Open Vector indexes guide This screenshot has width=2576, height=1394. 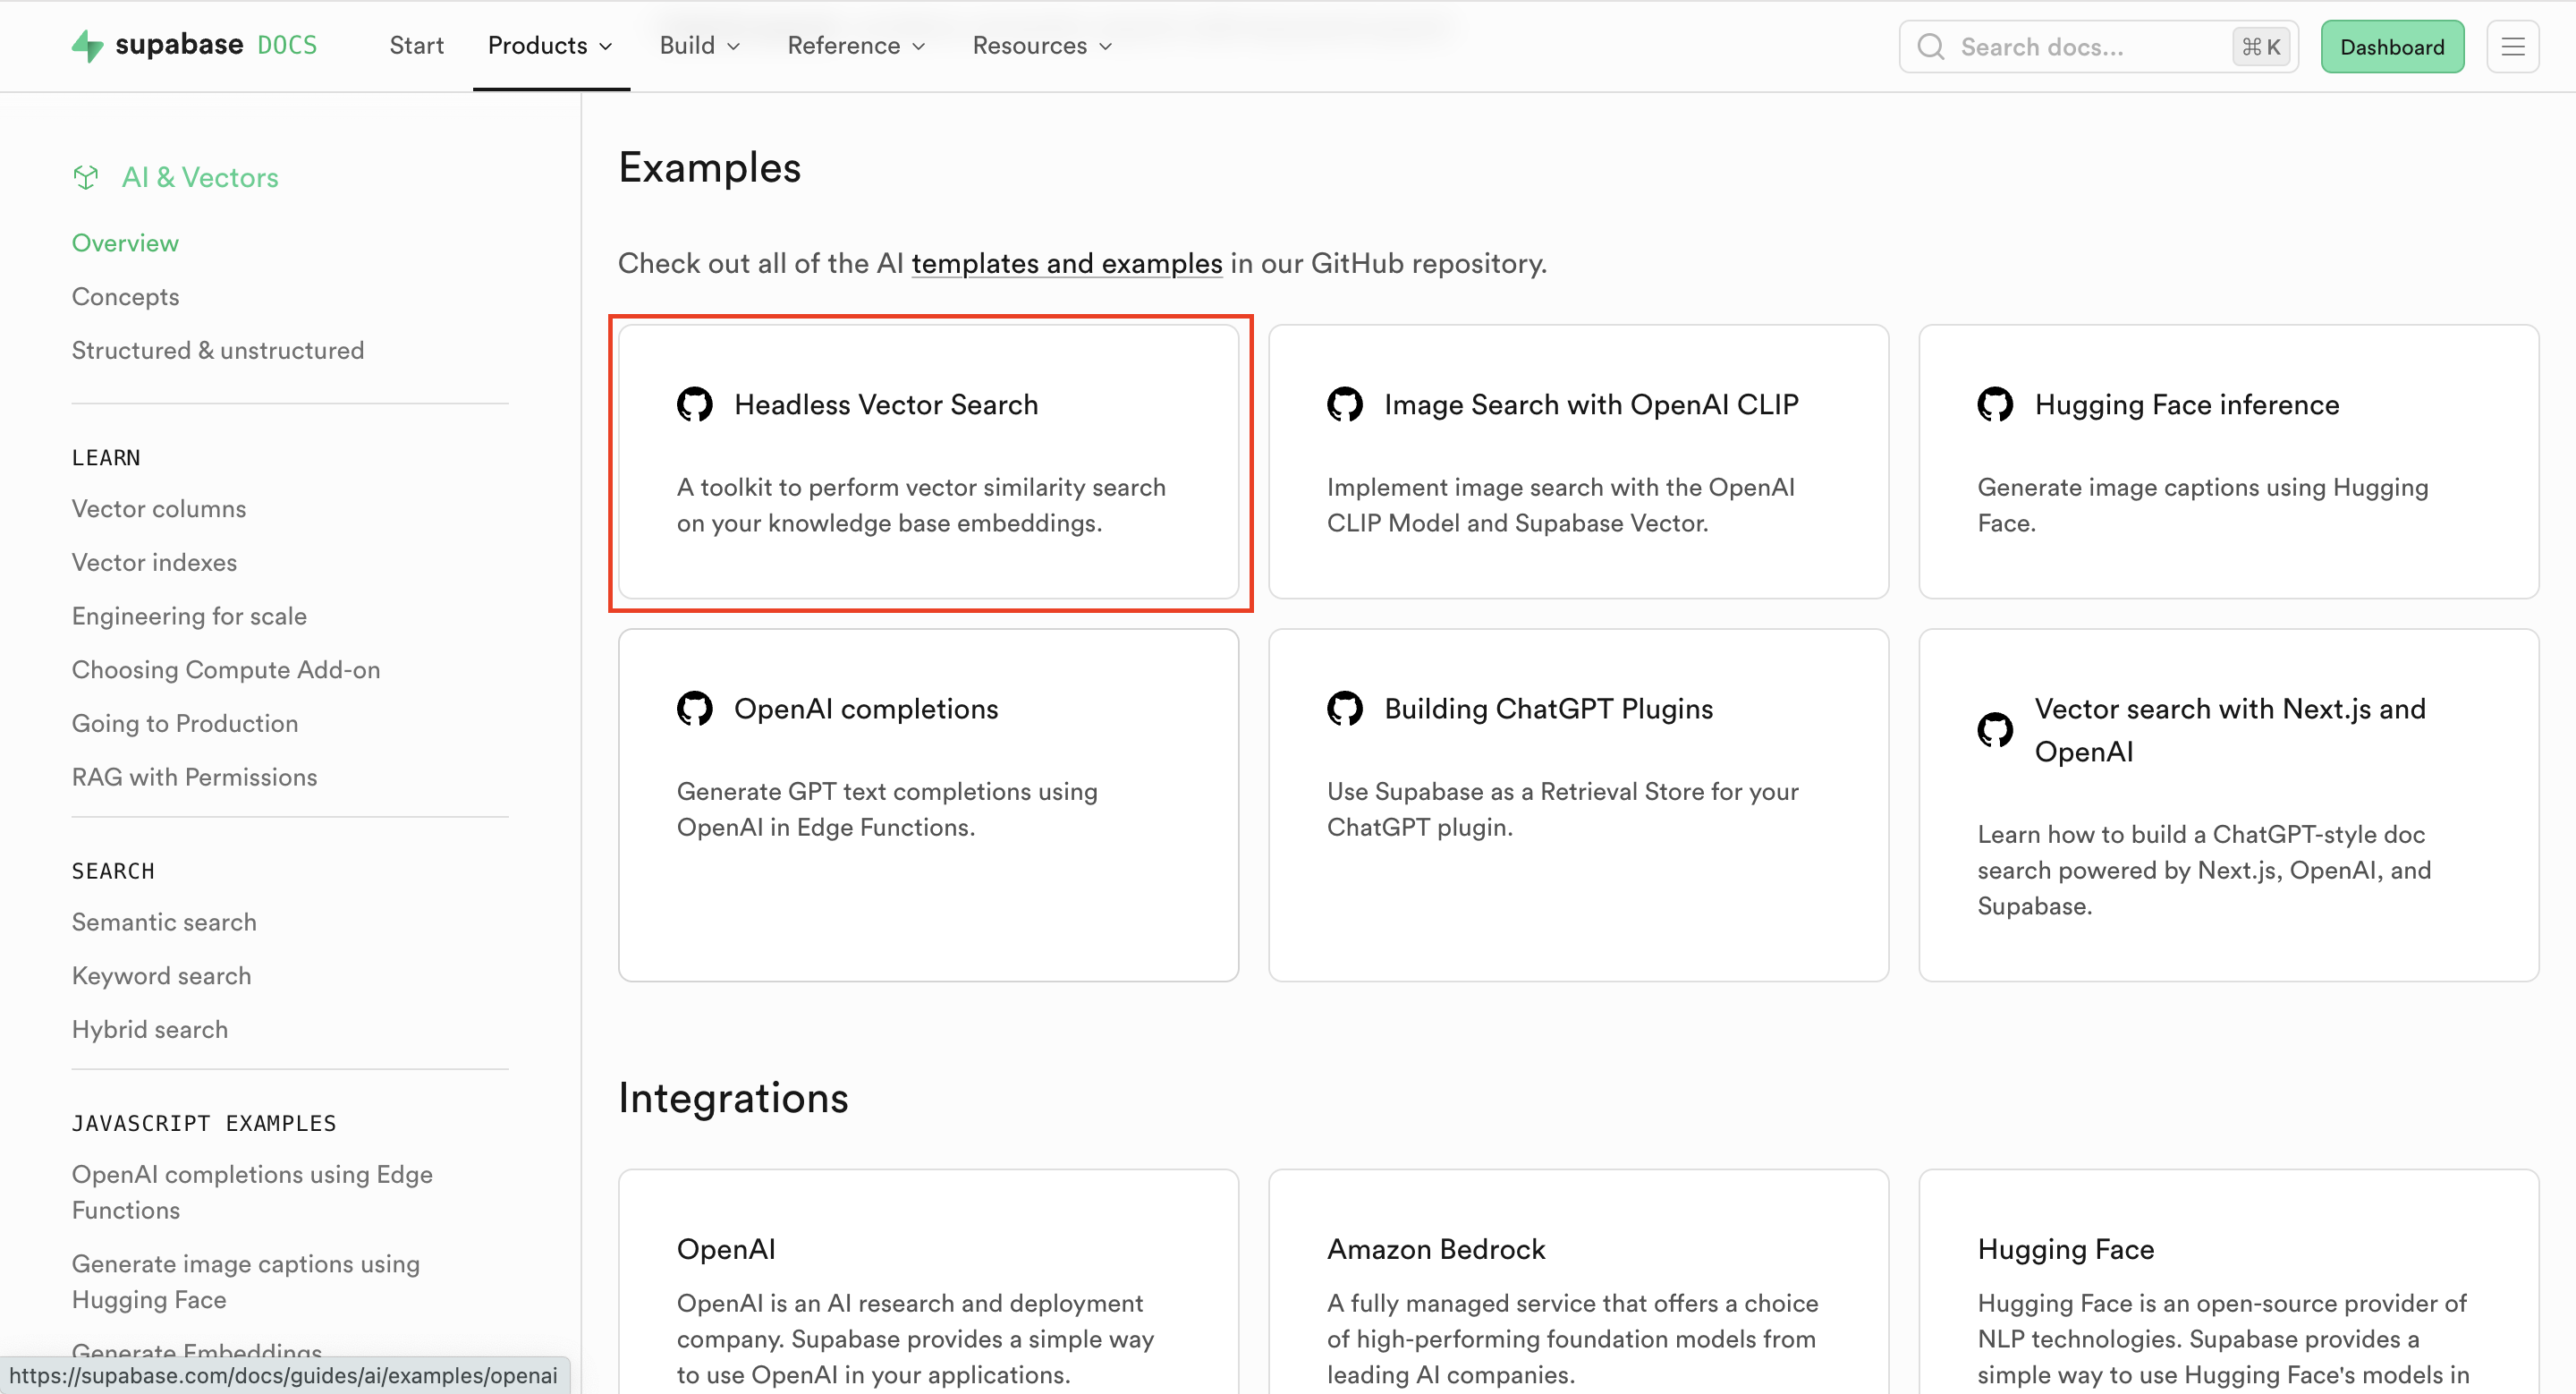[154, 563]
